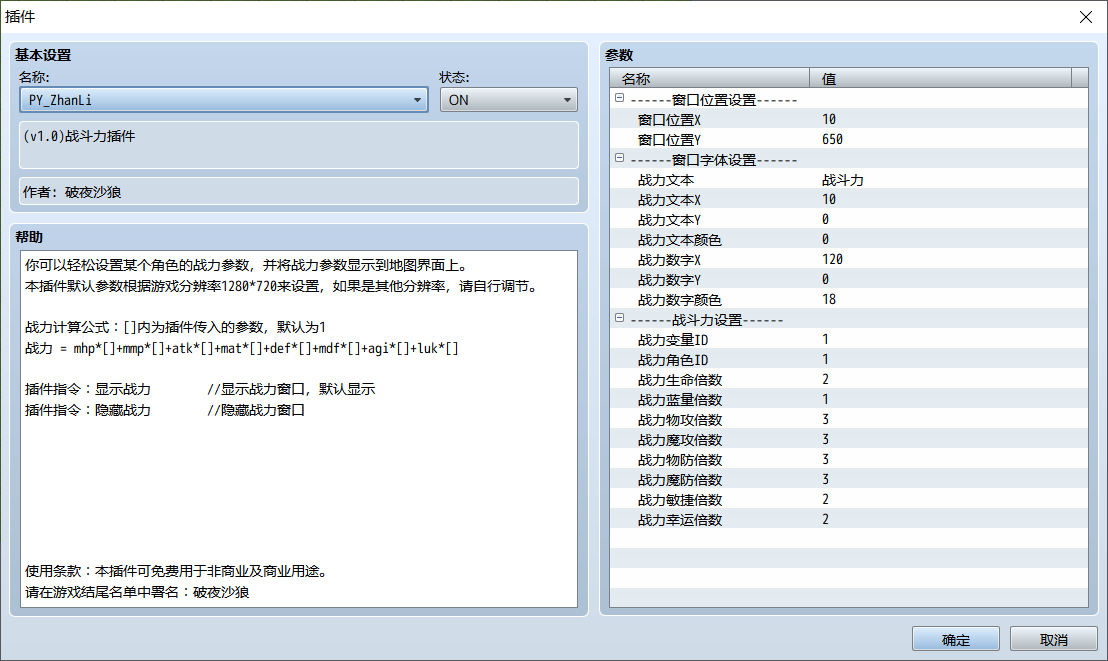Select the 战力数字Y parameter row
Screen dimensions: 1108x661
(849, 279)
